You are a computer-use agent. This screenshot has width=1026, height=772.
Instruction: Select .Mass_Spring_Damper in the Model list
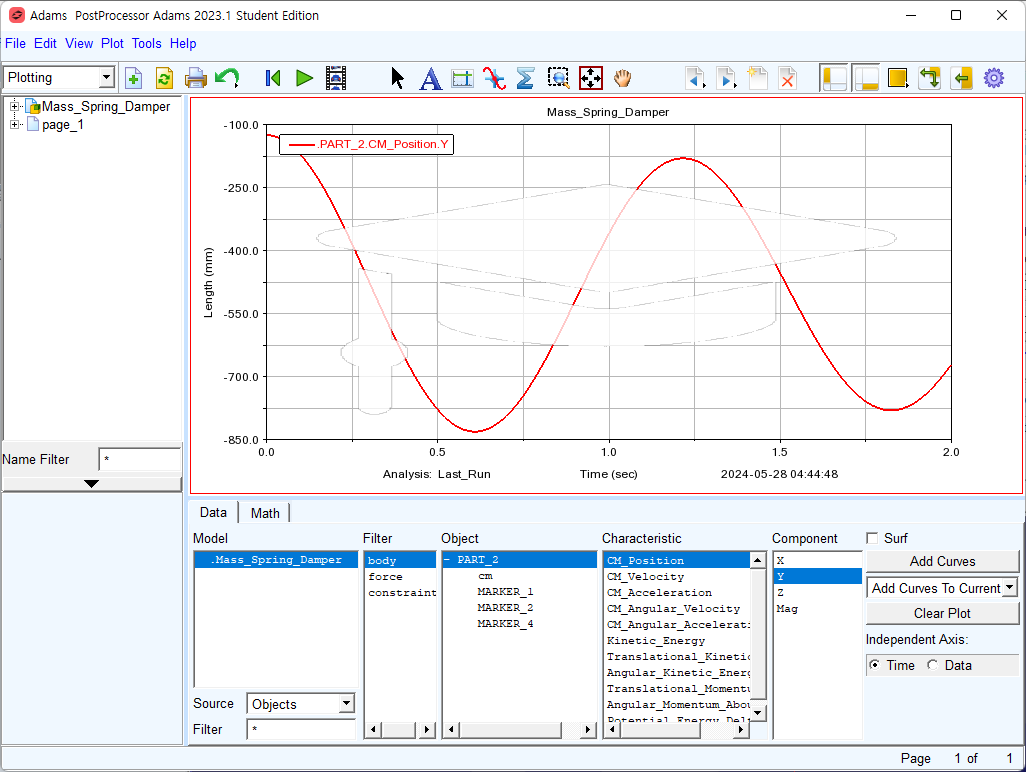[276, 560]
